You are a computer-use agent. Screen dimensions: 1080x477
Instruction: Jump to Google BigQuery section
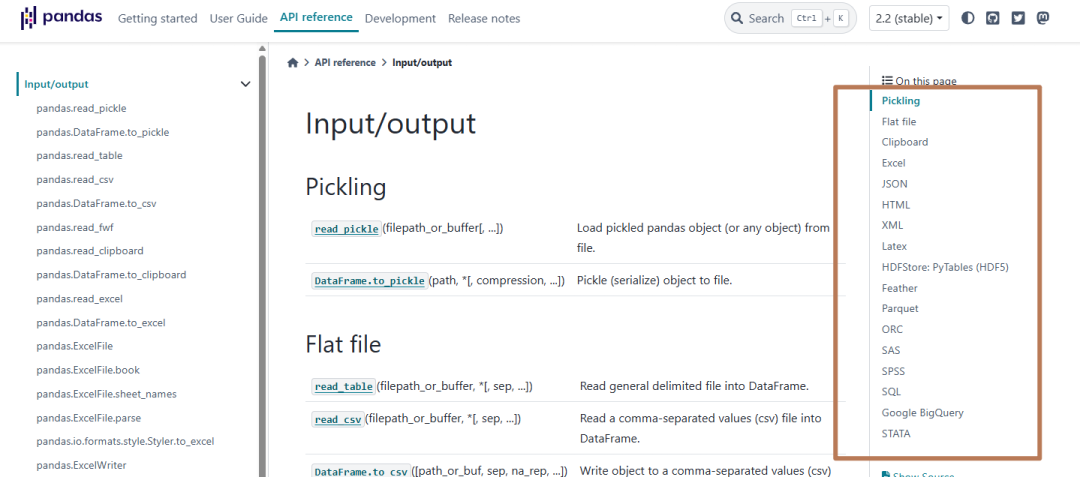pos(922,413)
